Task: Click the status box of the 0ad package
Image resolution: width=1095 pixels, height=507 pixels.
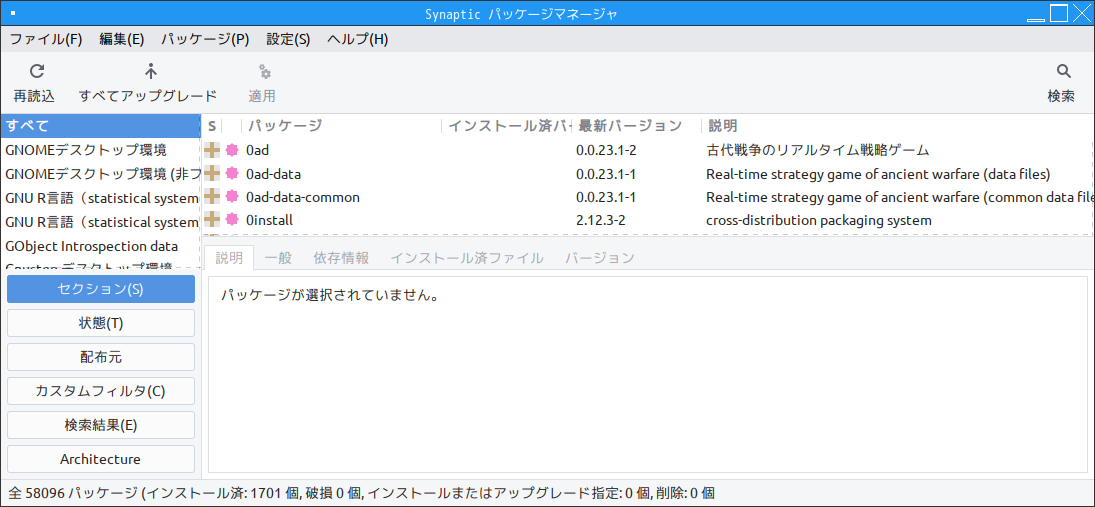Action: click(x=212, y=150)
